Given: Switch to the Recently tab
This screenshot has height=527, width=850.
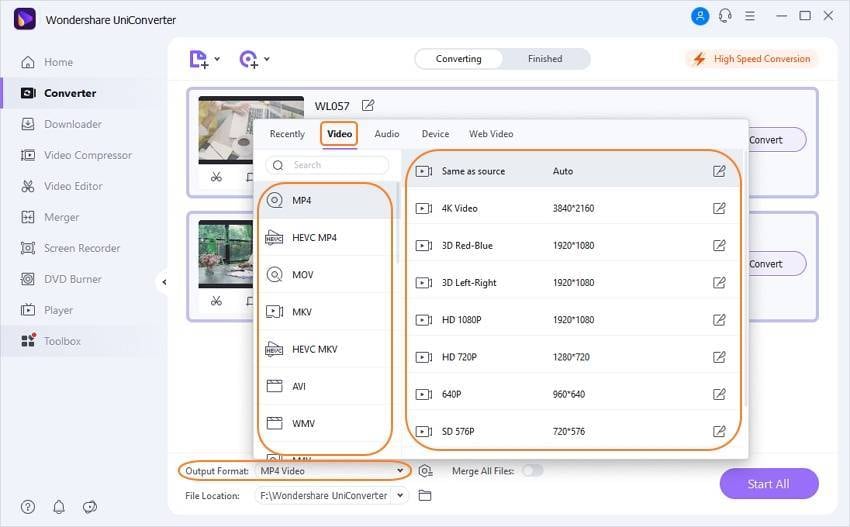Looking at the screenshot, I should click(287, 134).
